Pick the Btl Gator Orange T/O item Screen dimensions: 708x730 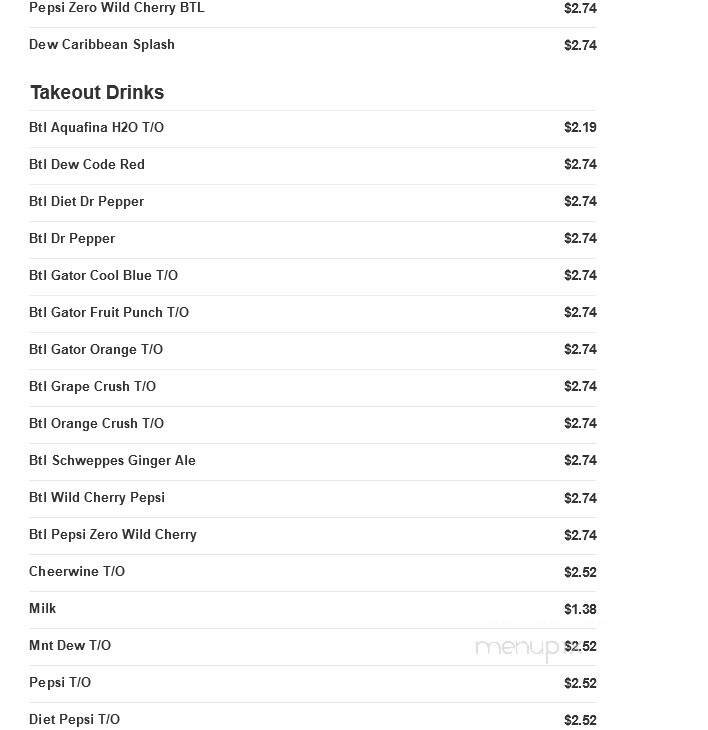96,350
